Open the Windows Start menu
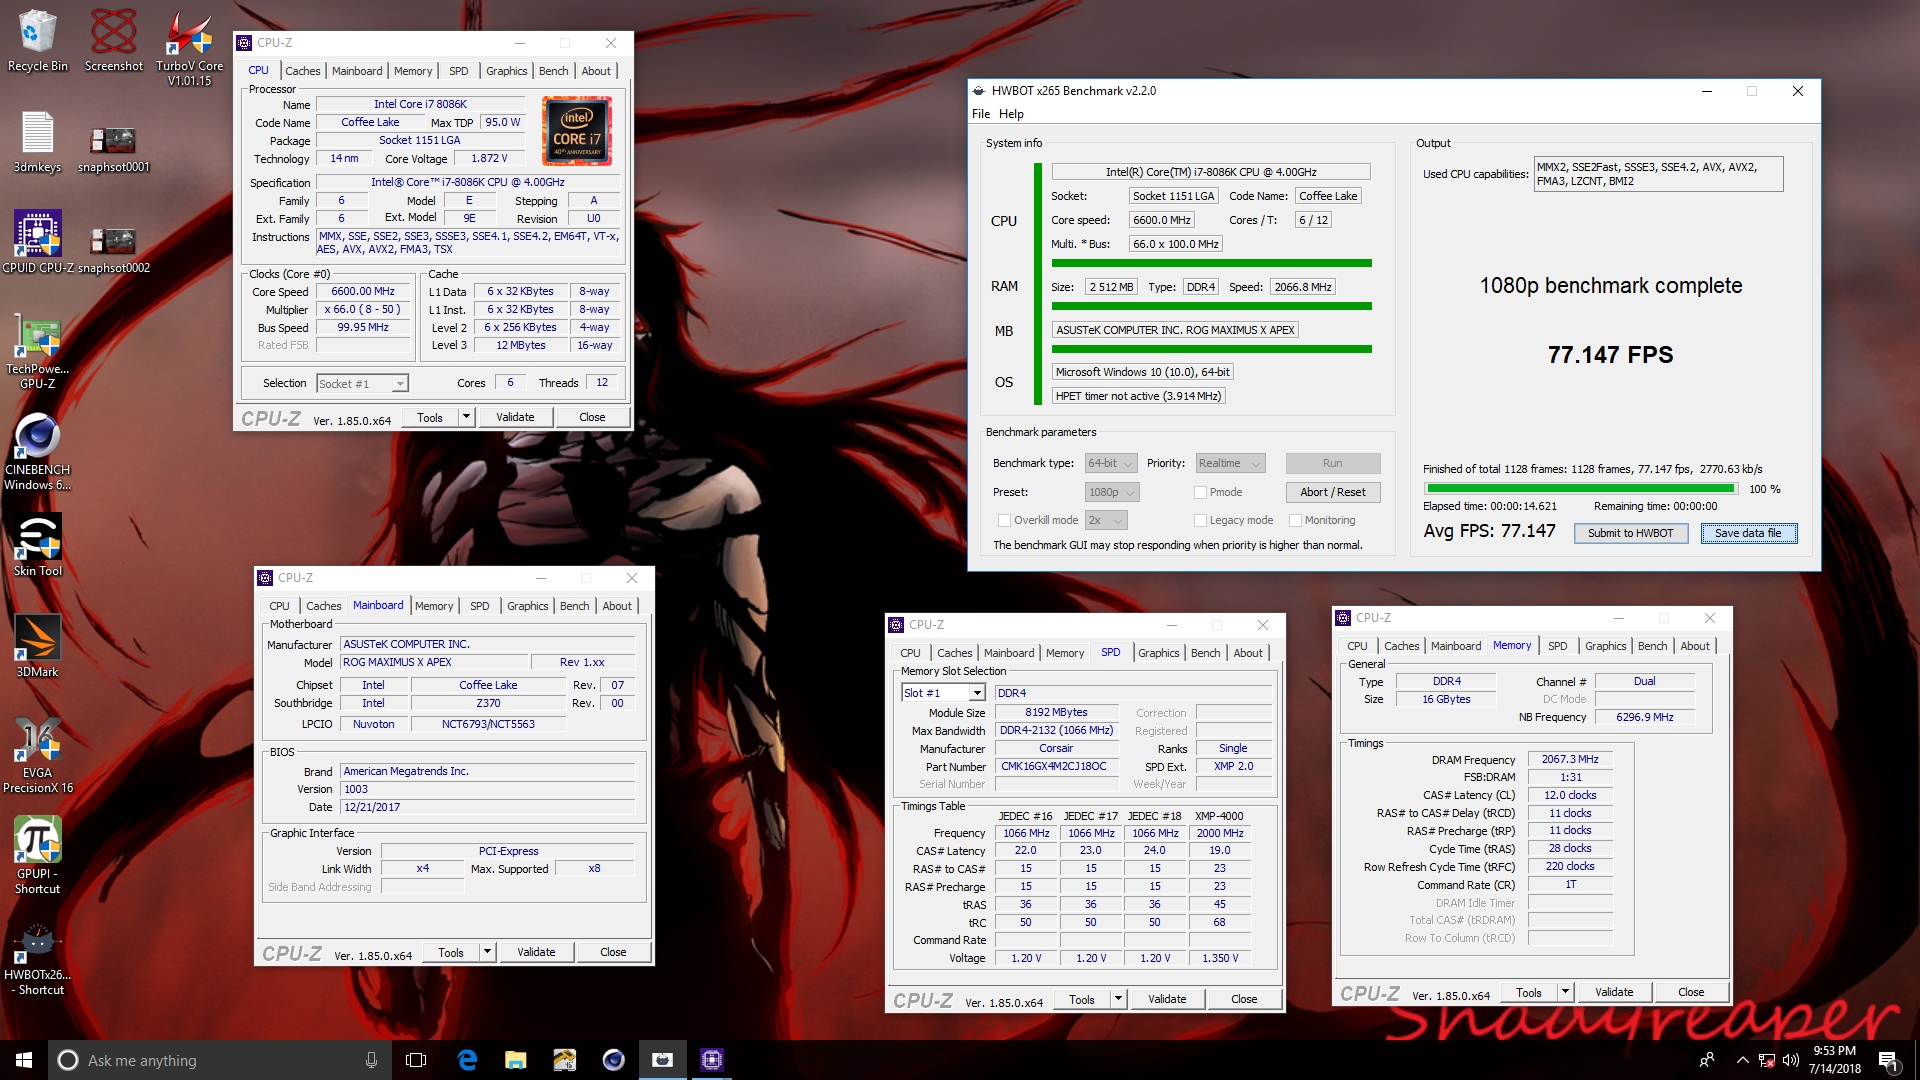This screenshot has width=1920, height=1080. tap(24, 1060)
